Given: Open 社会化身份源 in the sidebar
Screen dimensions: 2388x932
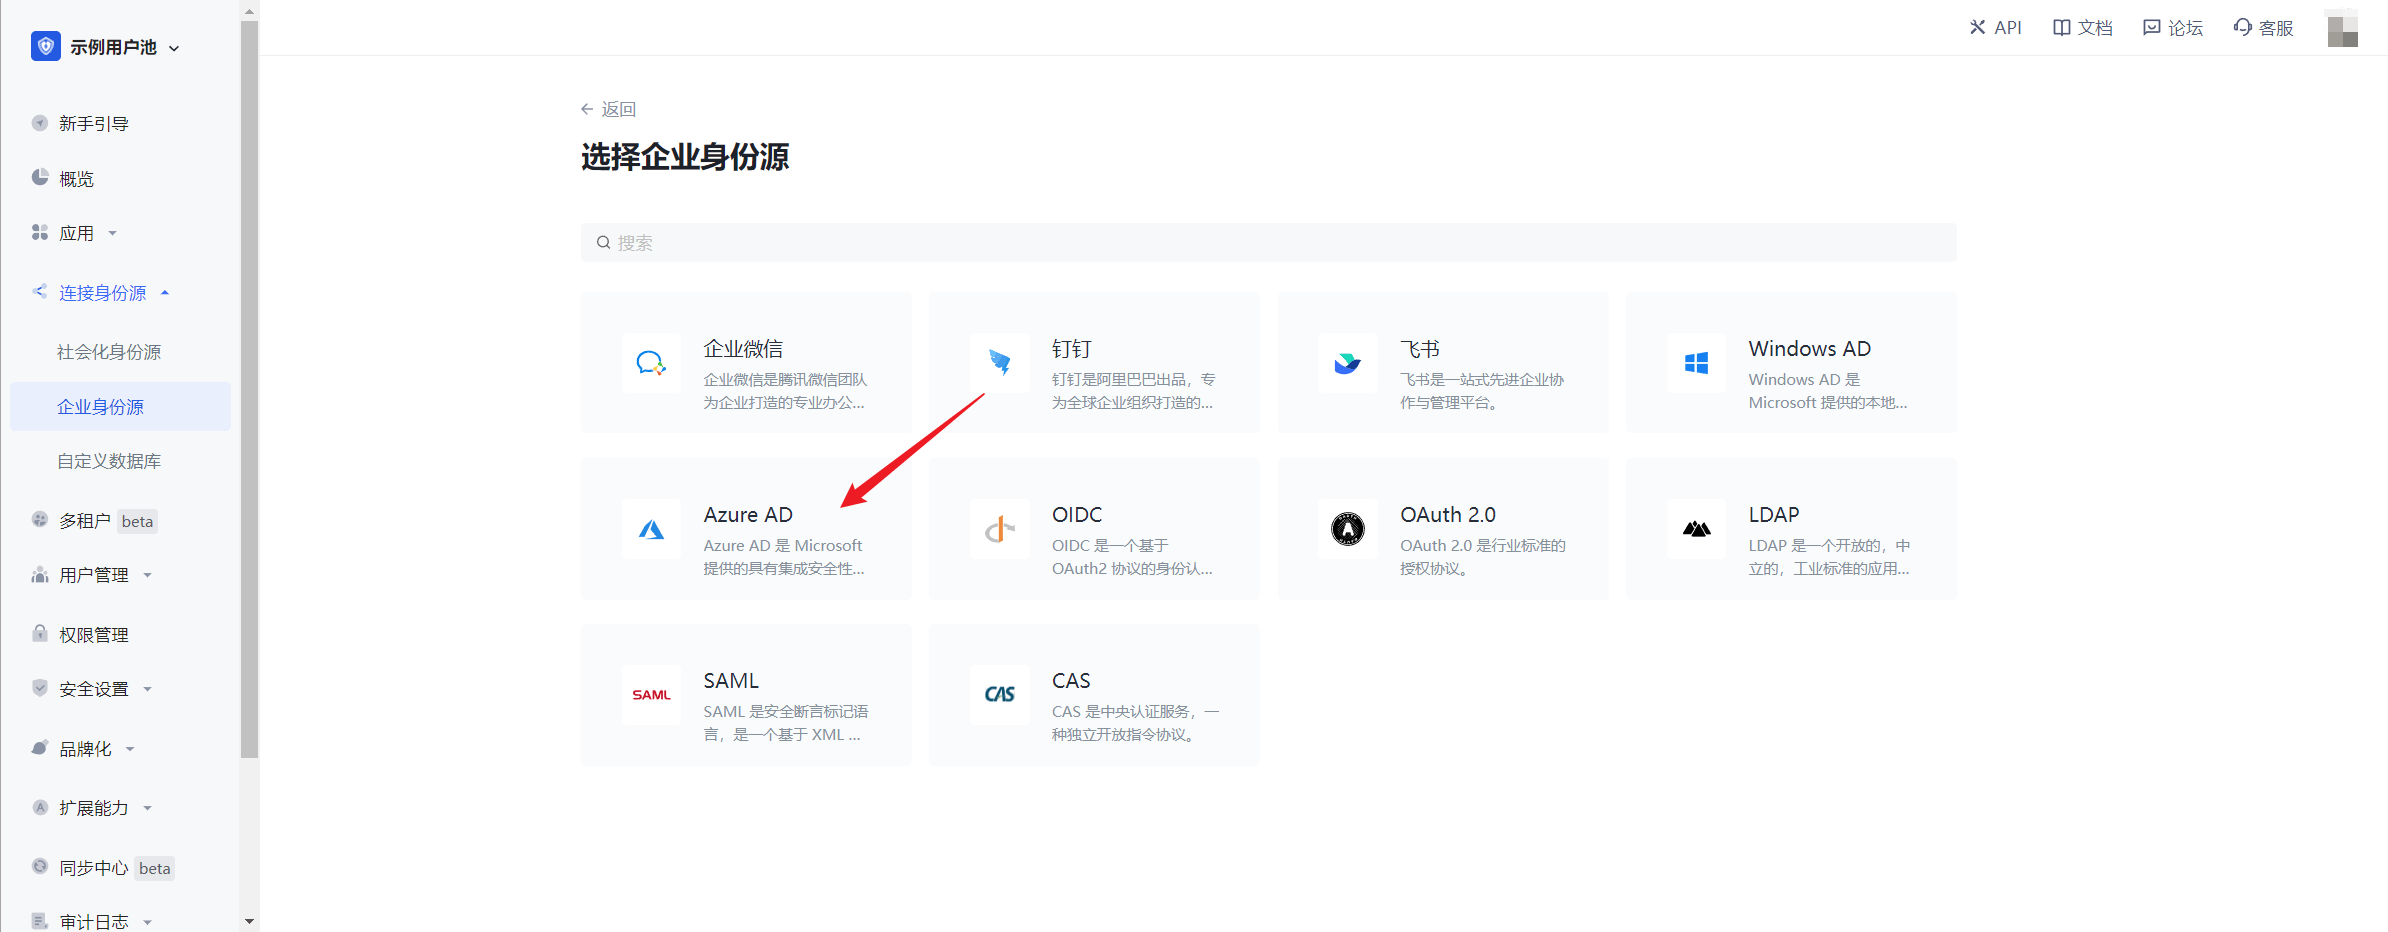Looking at the screenshot, I should click(109, 352).
